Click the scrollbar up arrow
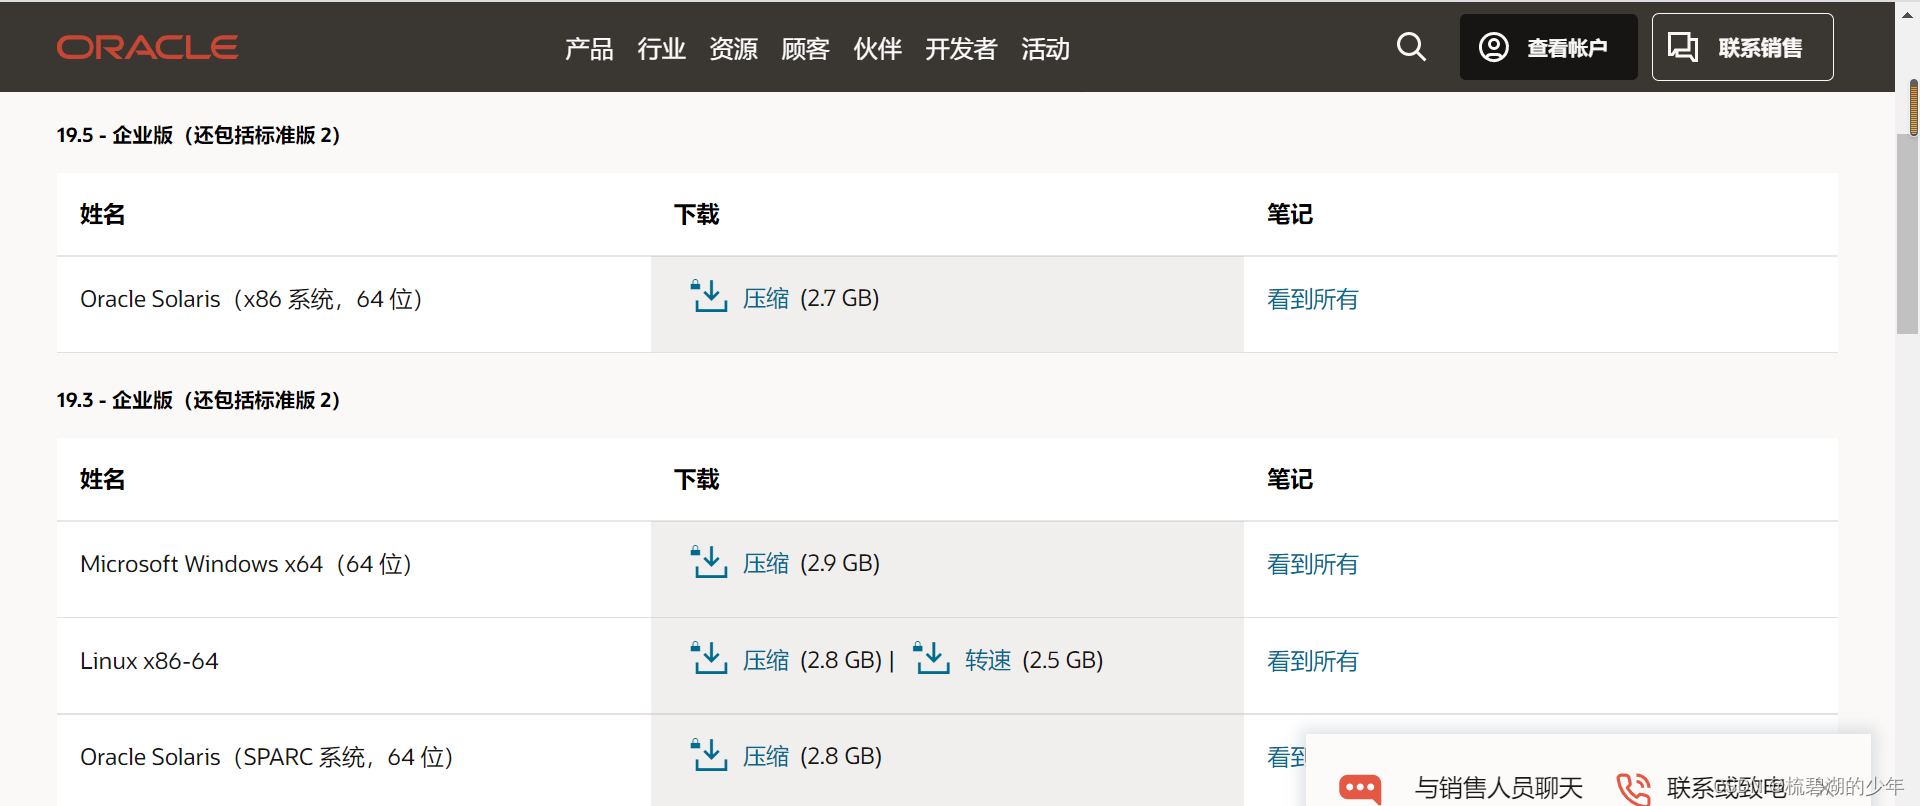Screen dimensions: 1920x806 pos(1907,13)
